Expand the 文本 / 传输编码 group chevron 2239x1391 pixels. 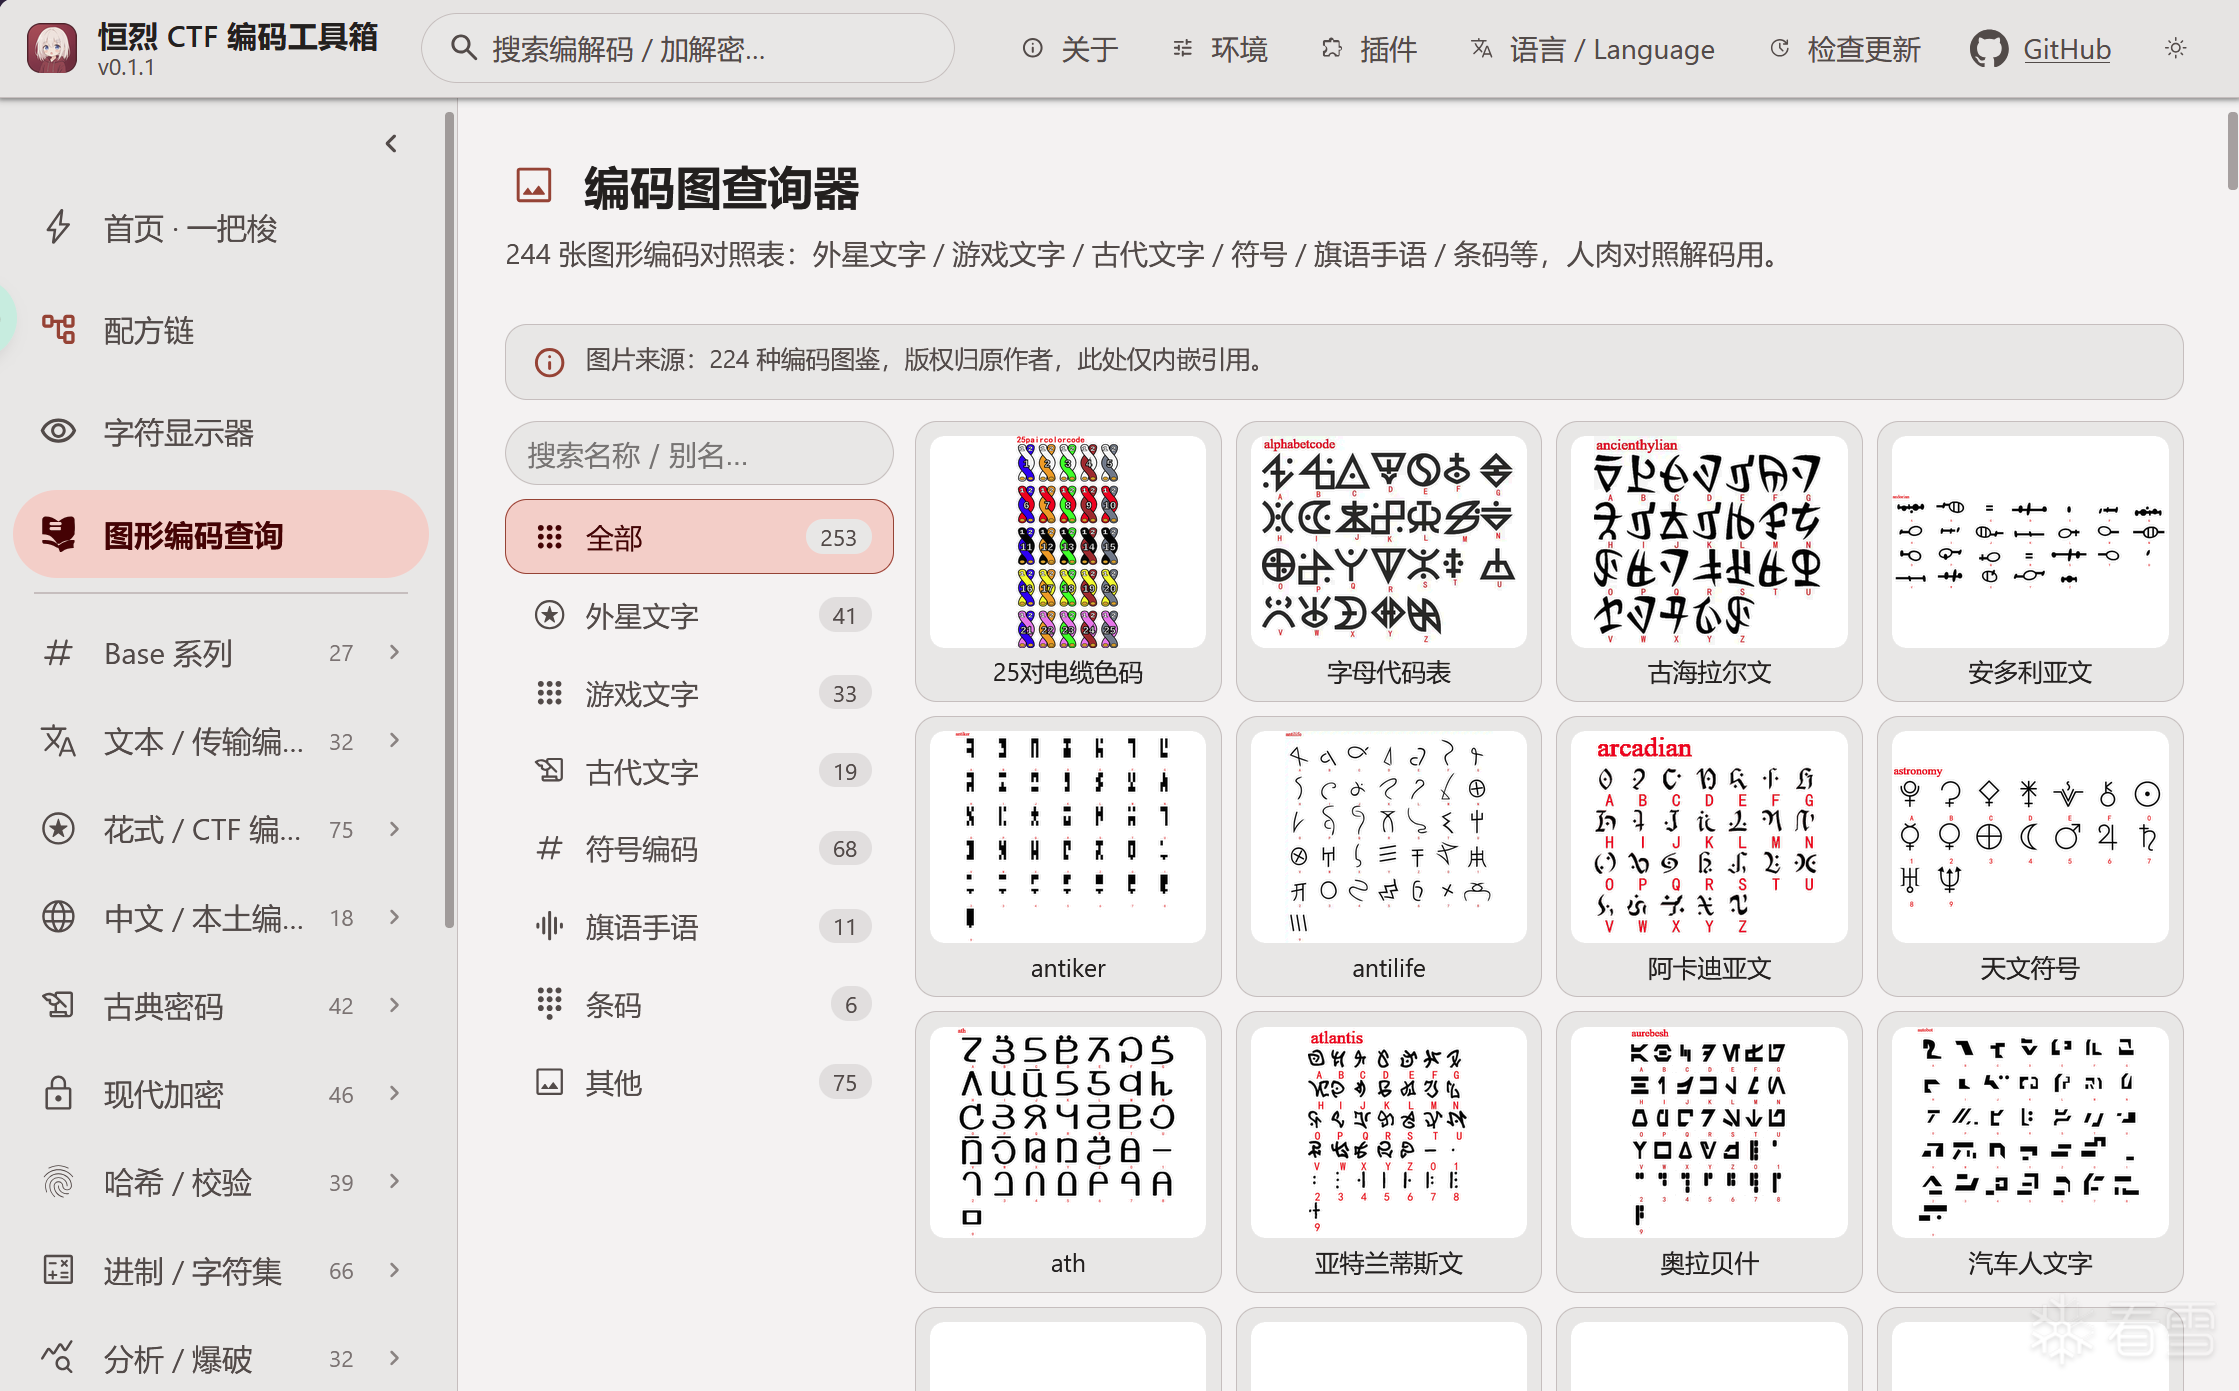click(x=394, y=741)
